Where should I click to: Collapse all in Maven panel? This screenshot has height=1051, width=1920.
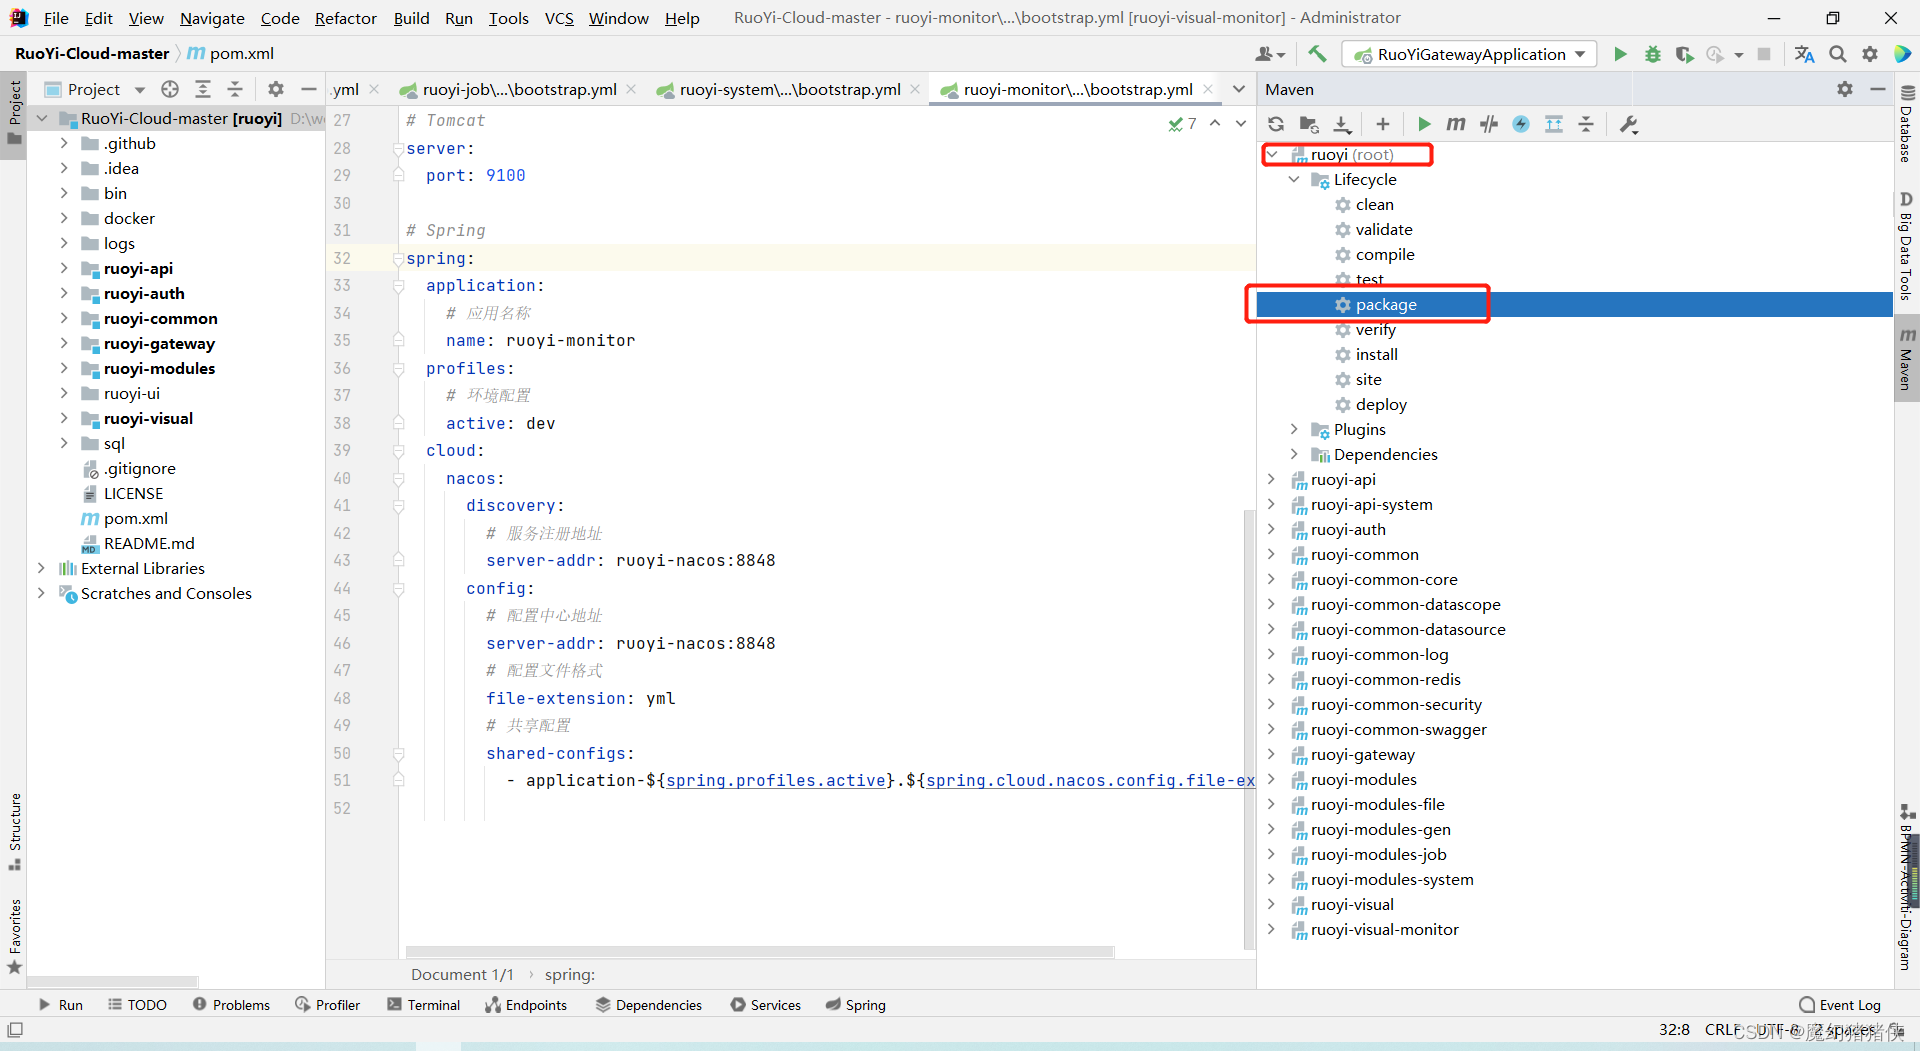(1586, 124)
